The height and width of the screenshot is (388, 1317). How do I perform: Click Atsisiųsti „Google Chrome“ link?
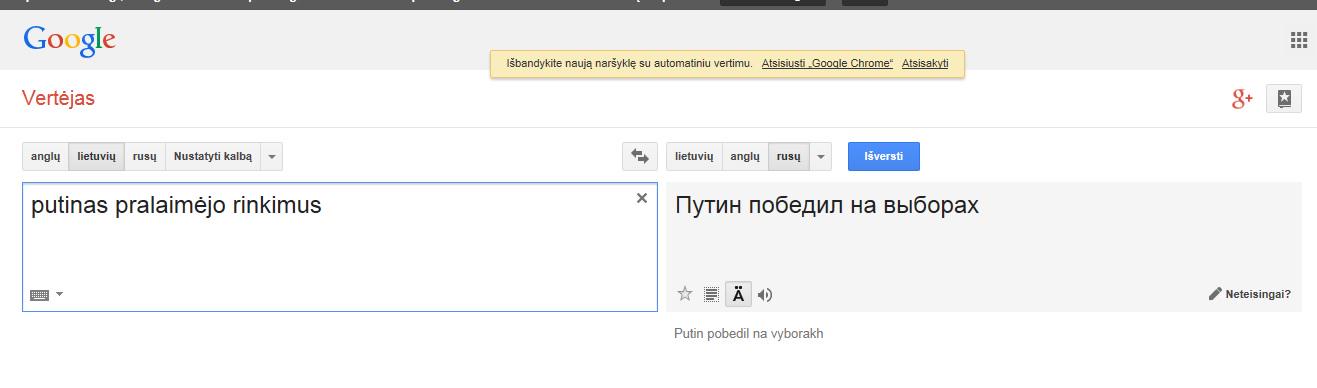click(827, 63)
